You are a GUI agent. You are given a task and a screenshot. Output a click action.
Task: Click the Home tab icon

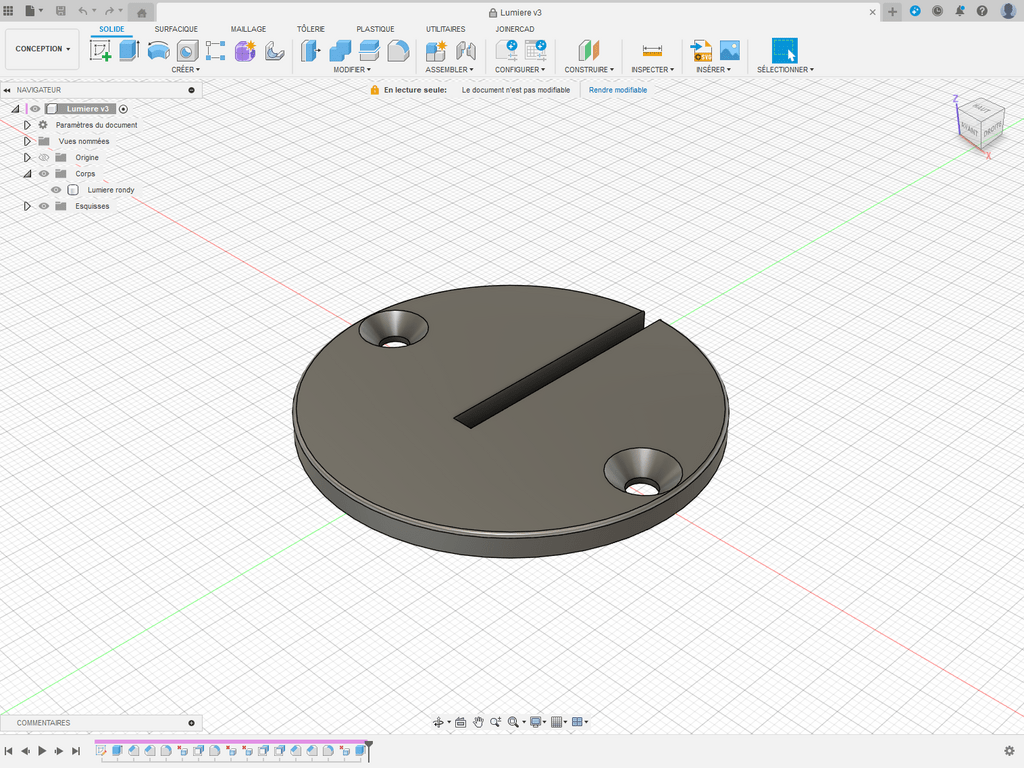142,12
